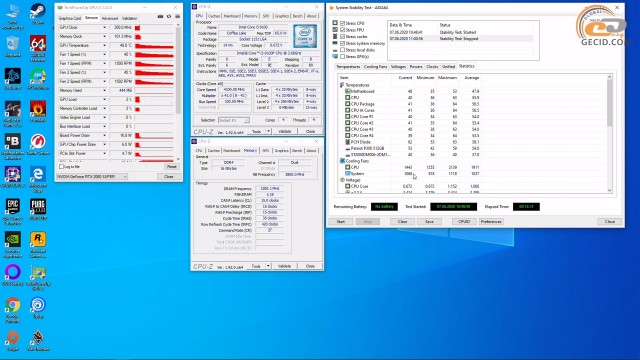
Task: Click Reset button in GPU-Z
Action: coord(171,167)
